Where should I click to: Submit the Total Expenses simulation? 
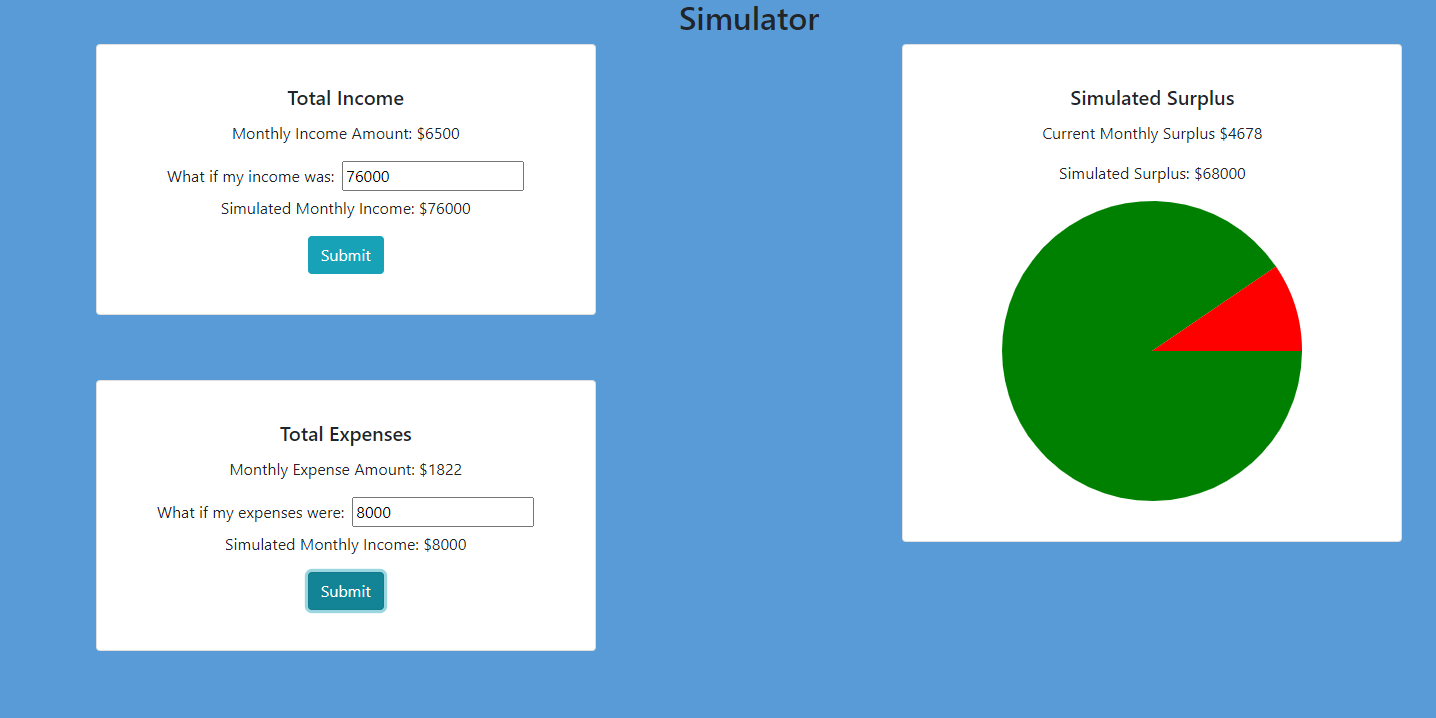(x=346, y=591)
